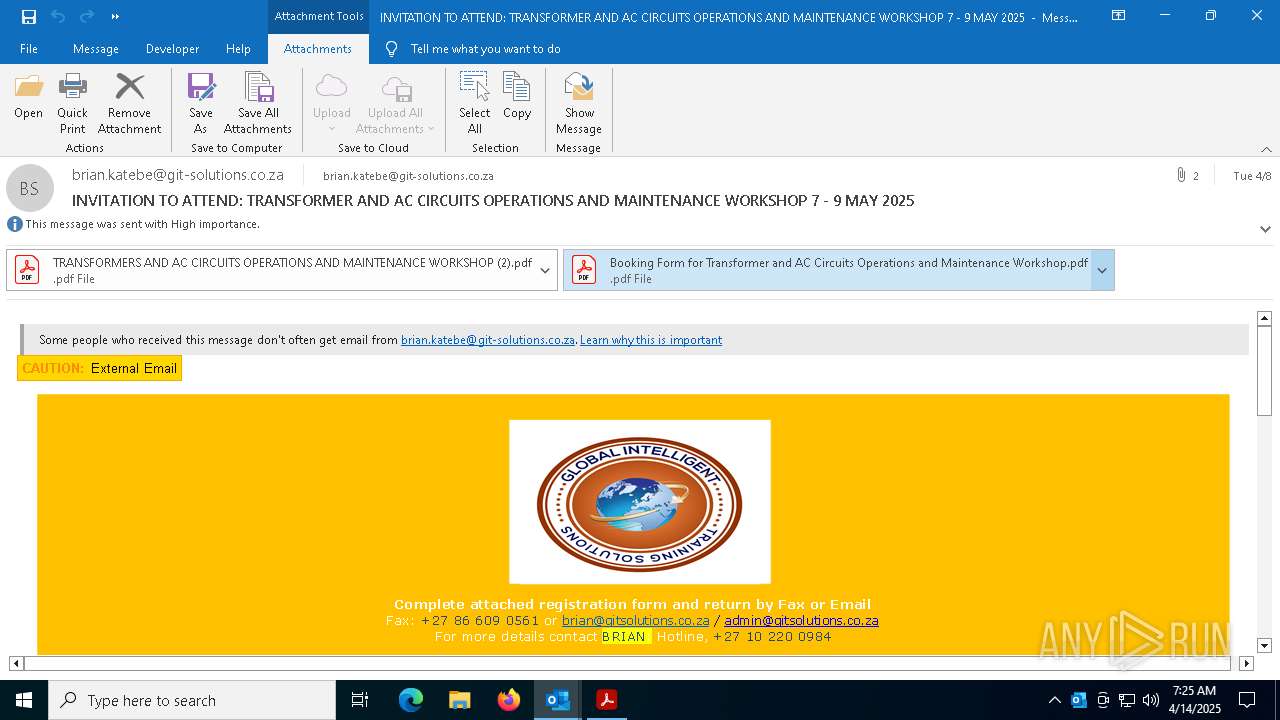Screen dimensions: 1280x720
Task: Collapse the ribbon with the chevron
Action: tap(1266, 149)
